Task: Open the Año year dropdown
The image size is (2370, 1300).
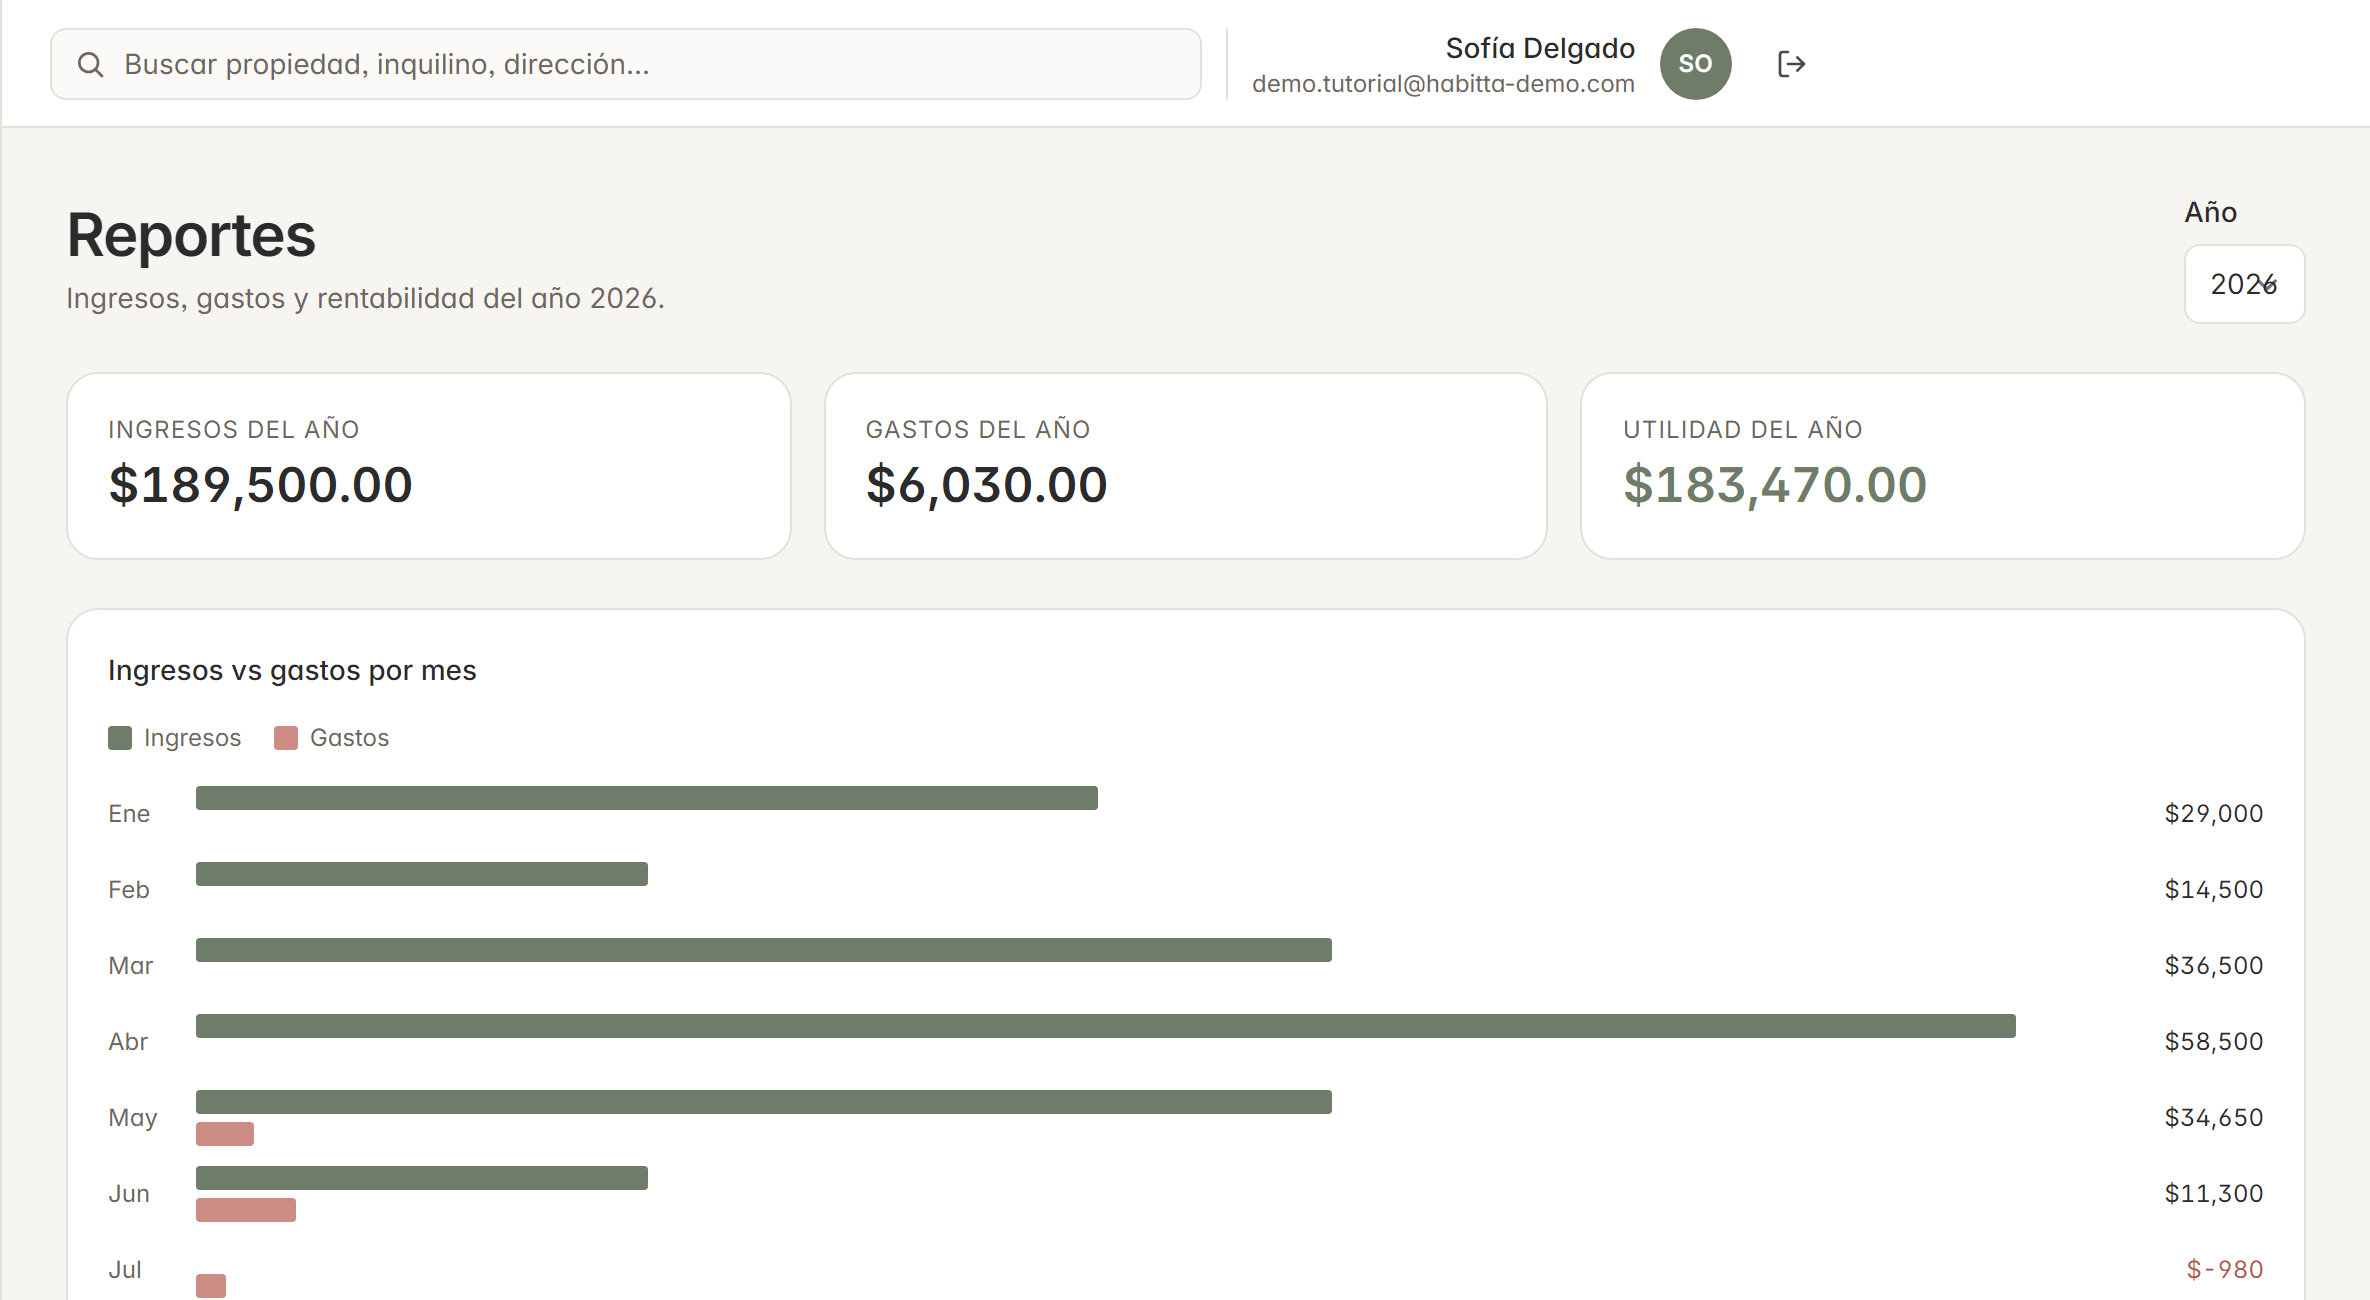Action: [2244, 284]
